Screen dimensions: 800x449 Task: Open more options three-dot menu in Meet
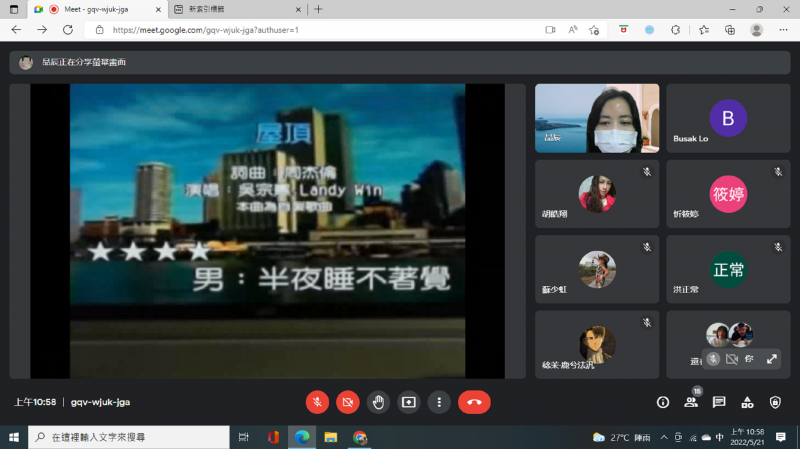[x=439, y=402]
